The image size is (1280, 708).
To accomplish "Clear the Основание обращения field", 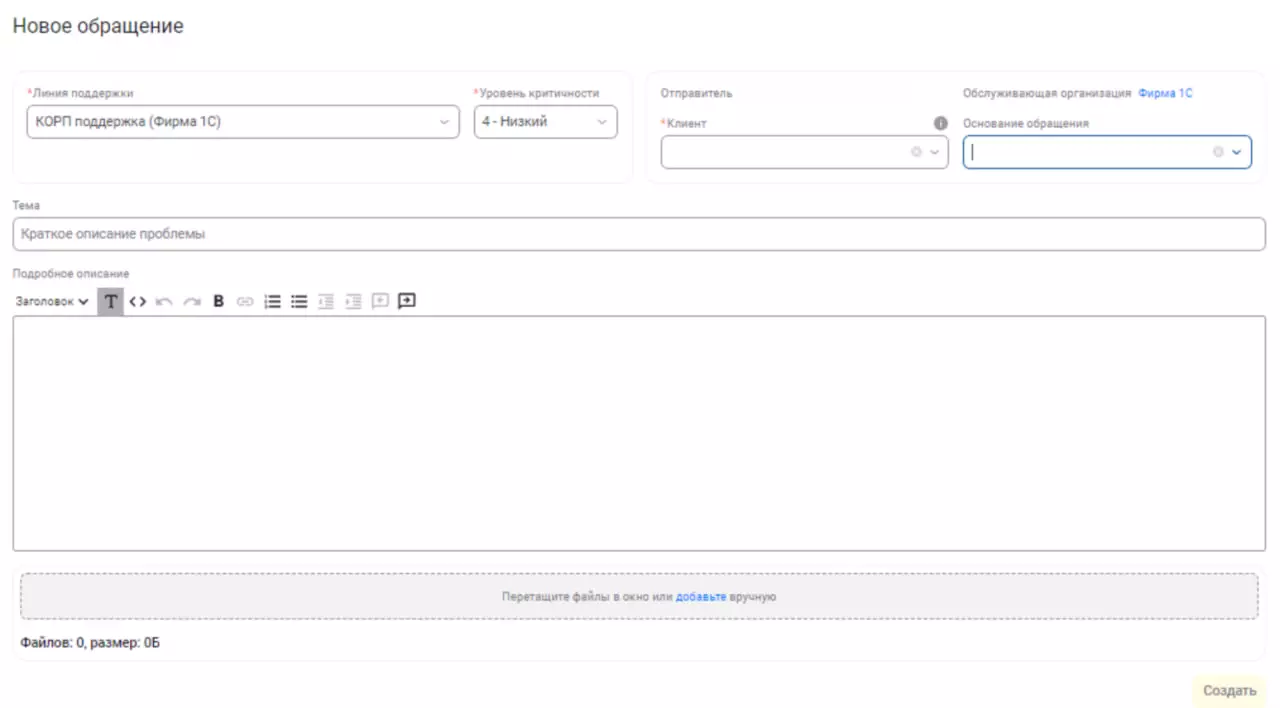I will pos(1218,151).
